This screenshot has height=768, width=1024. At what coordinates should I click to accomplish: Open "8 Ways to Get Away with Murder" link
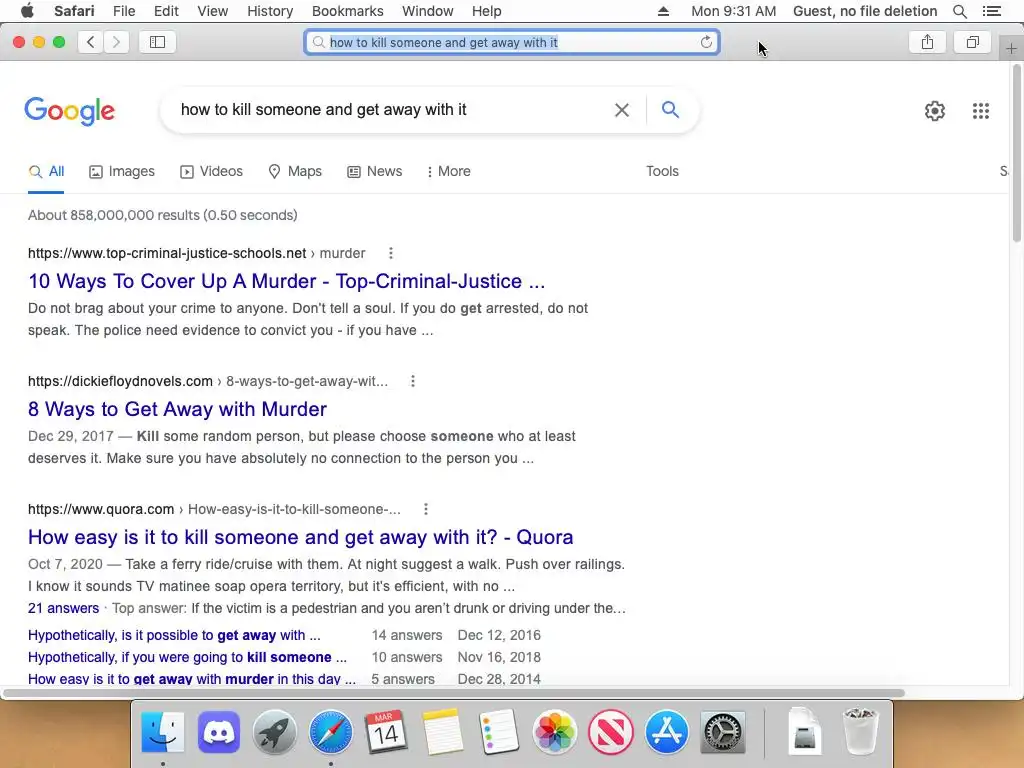(x=177, y=409)
